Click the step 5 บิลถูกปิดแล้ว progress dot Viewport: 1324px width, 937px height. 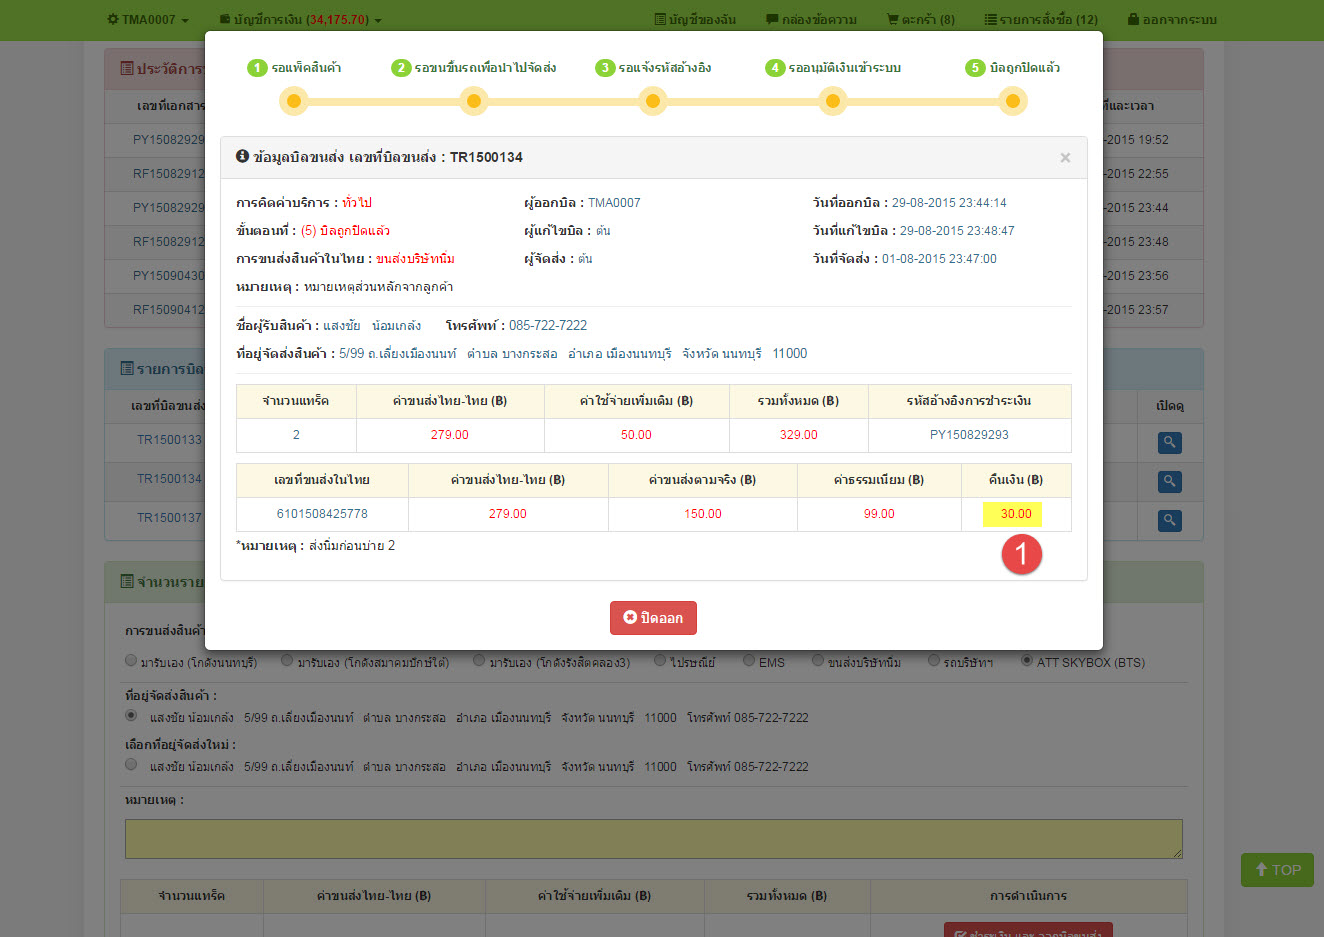coord(1012,101)
